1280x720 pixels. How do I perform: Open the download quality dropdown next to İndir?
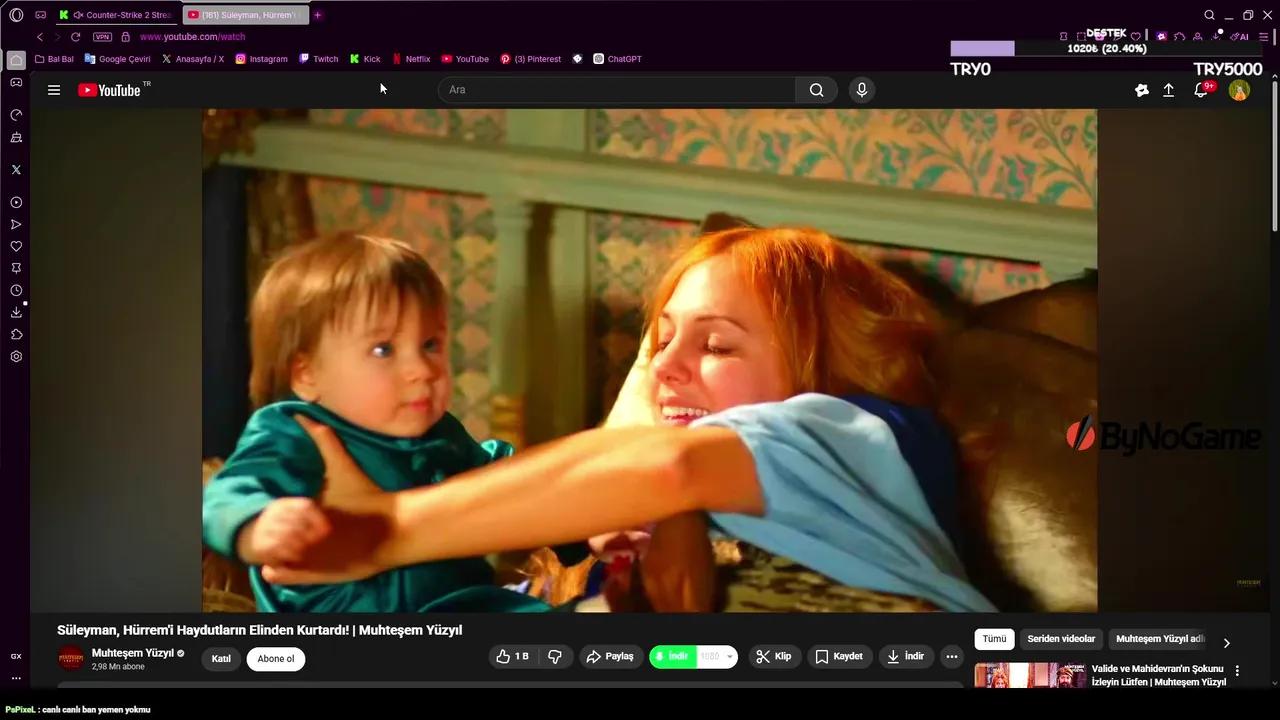pyautogui.click(x=729, y=656)
